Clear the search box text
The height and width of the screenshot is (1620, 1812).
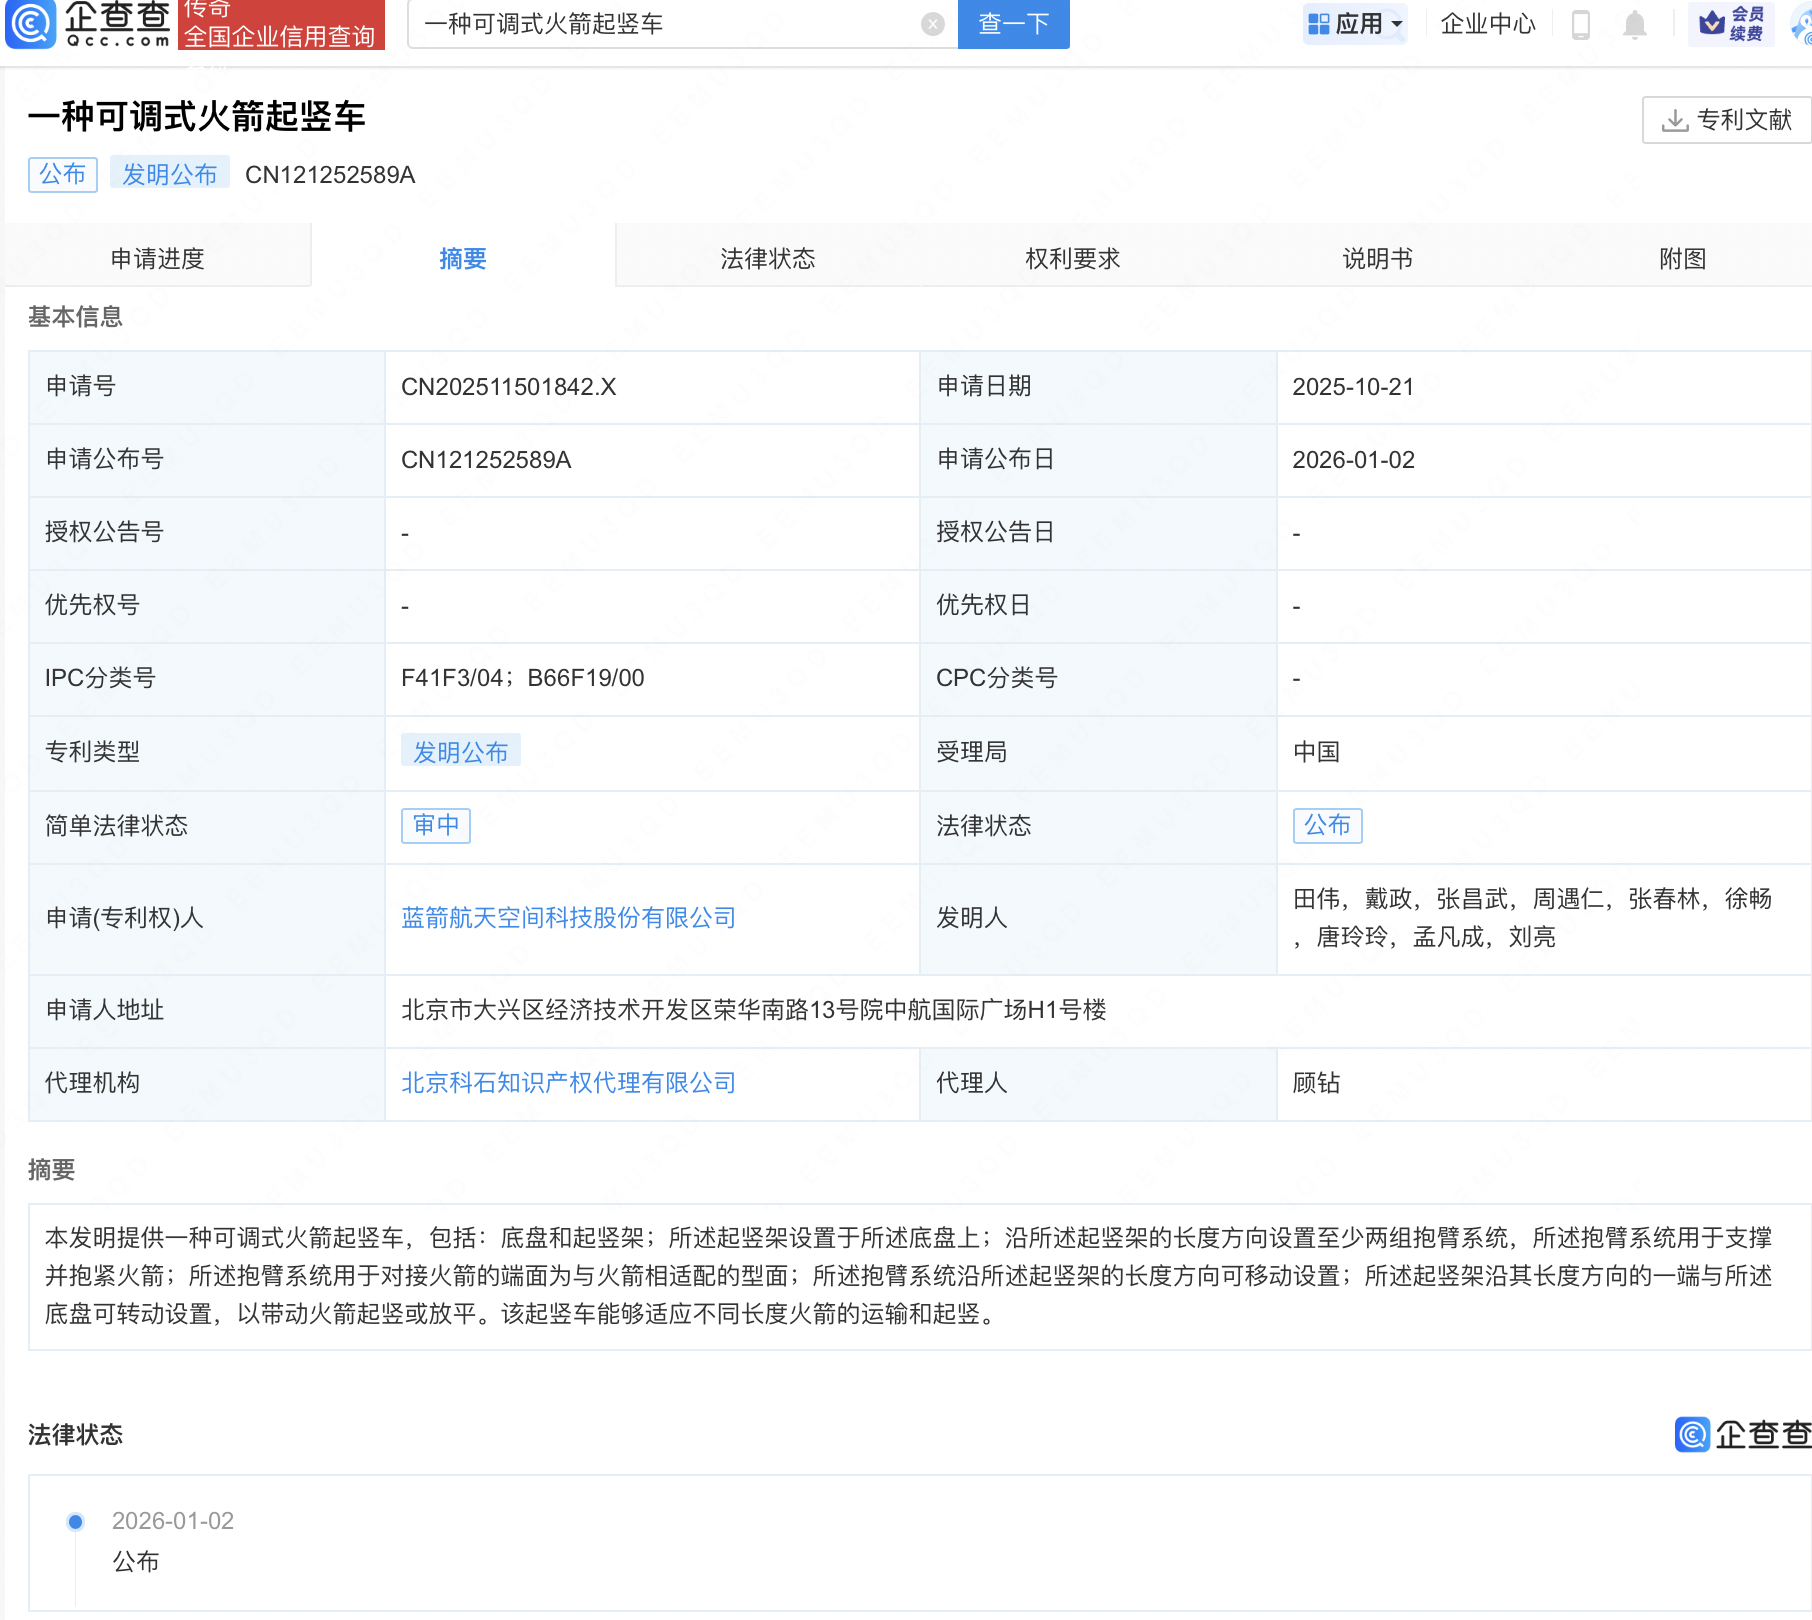tap(932, 24)
